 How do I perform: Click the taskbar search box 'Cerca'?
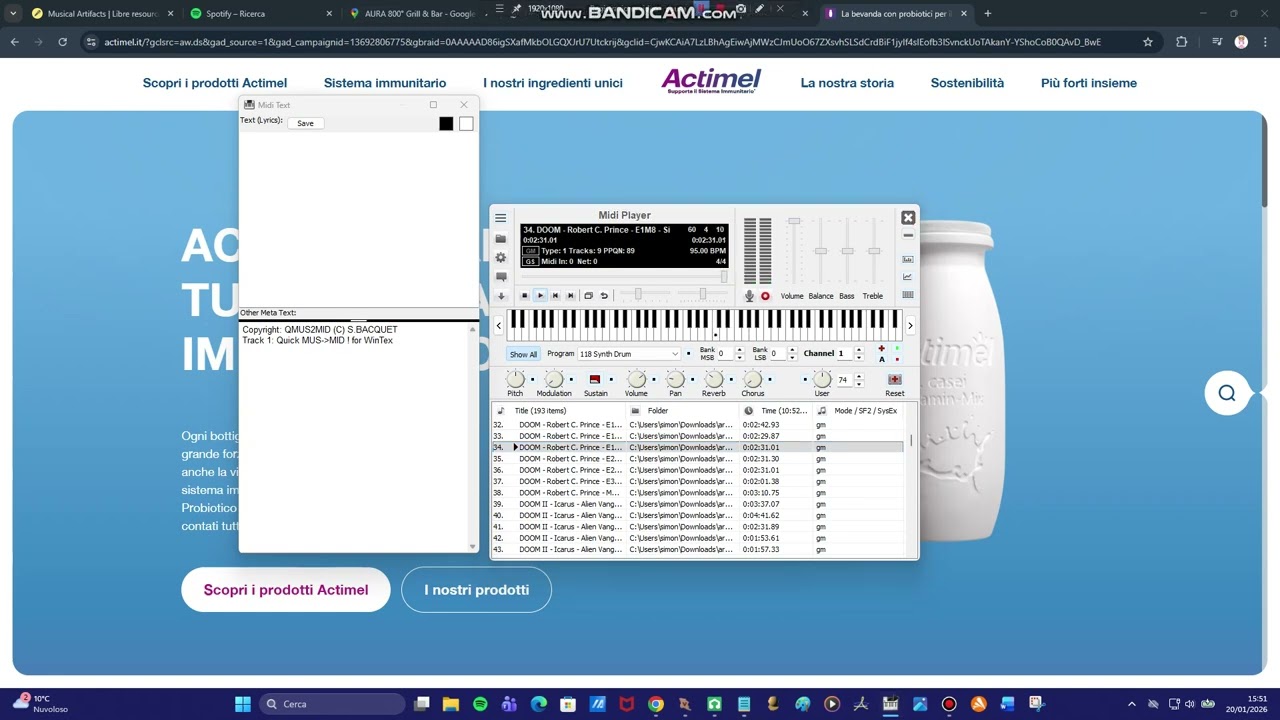332,704
